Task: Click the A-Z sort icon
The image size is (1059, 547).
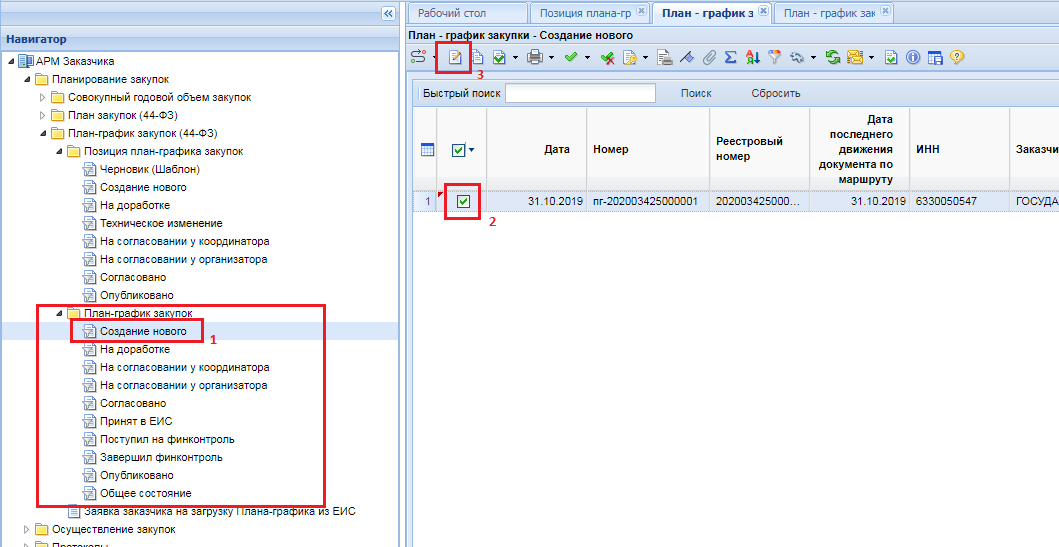Action: (752, 58)
